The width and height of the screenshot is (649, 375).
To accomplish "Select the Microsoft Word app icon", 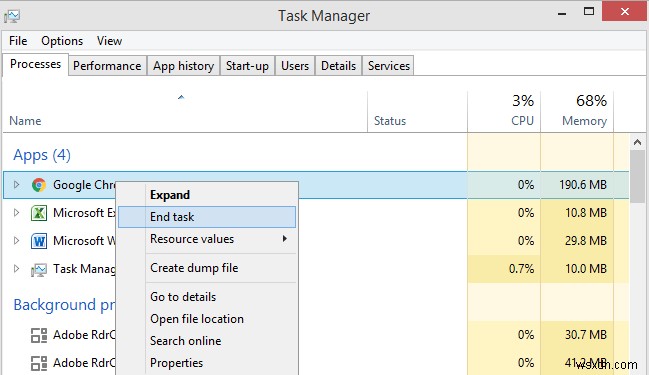I will pyautogui.click(x=39, y=241).
